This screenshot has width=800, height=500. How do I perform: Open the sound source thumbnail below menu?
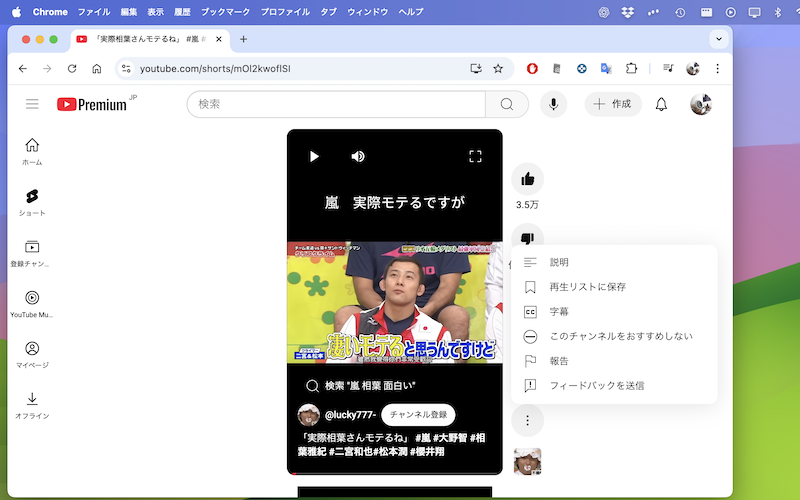(x=528, y=461)
